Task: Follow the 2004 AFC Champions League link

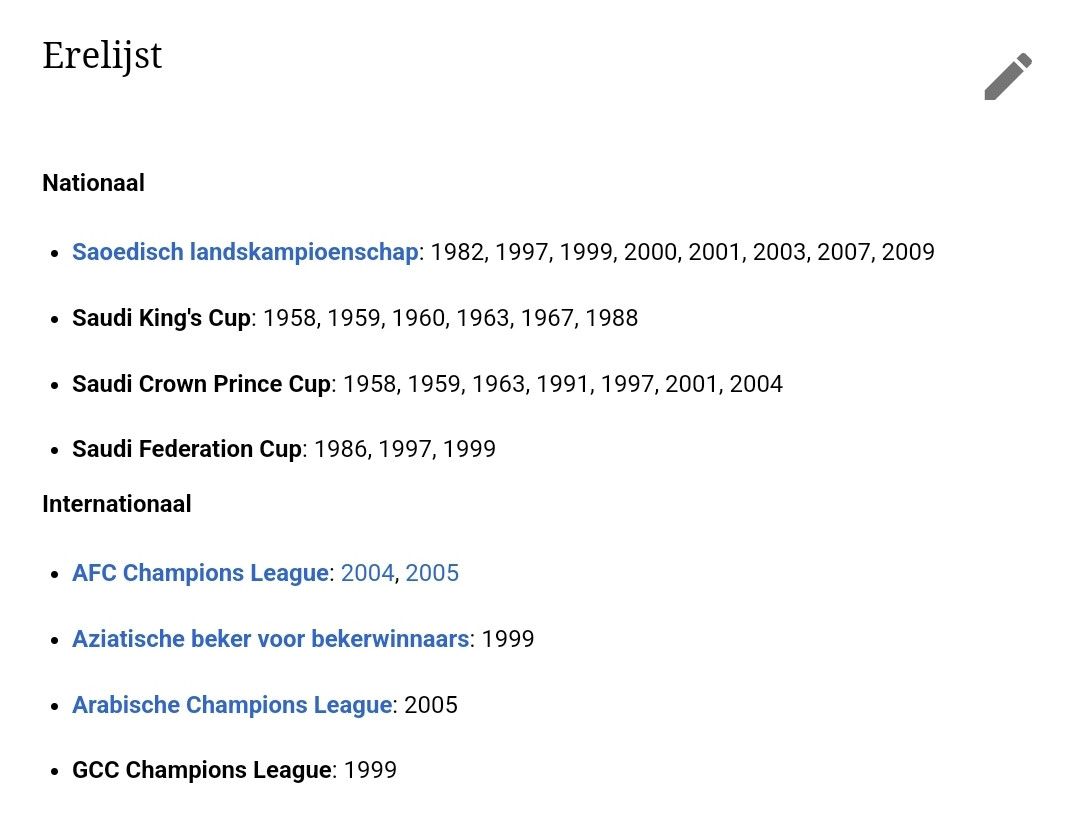Action: [x=367, y=573]
